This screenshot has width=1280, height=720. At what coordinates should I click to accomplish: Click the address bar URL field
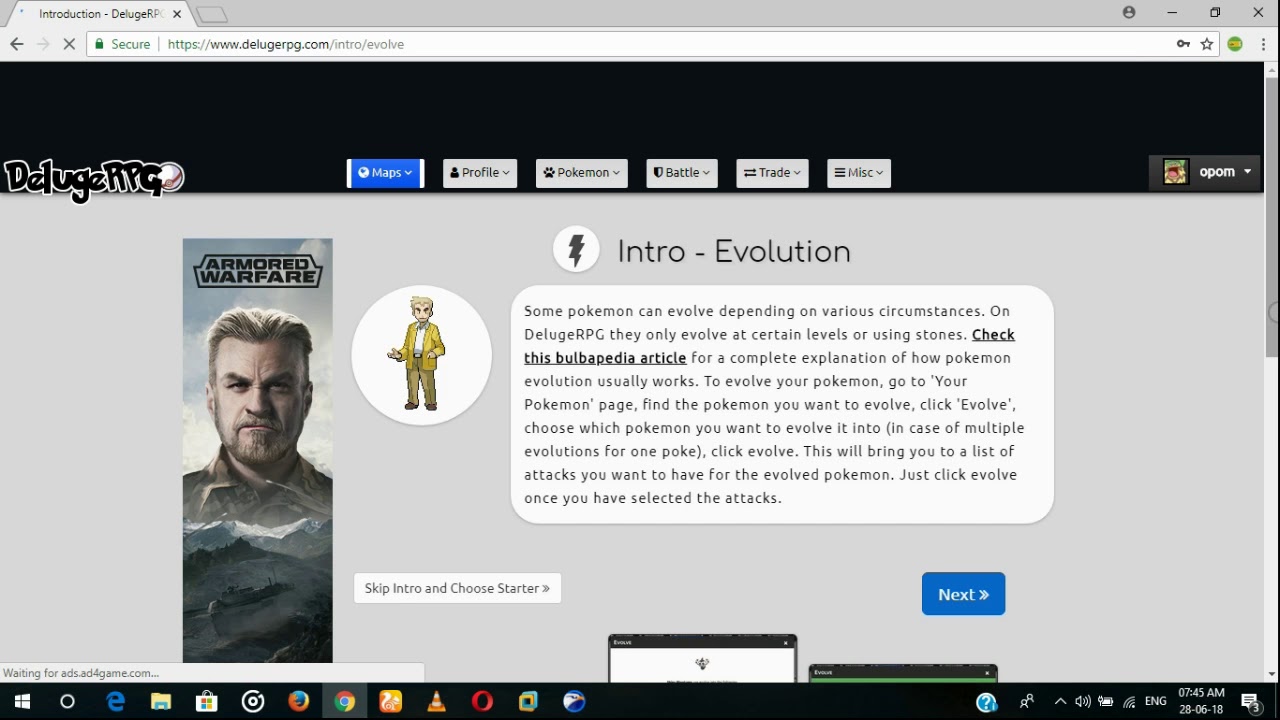click(640, 44)
